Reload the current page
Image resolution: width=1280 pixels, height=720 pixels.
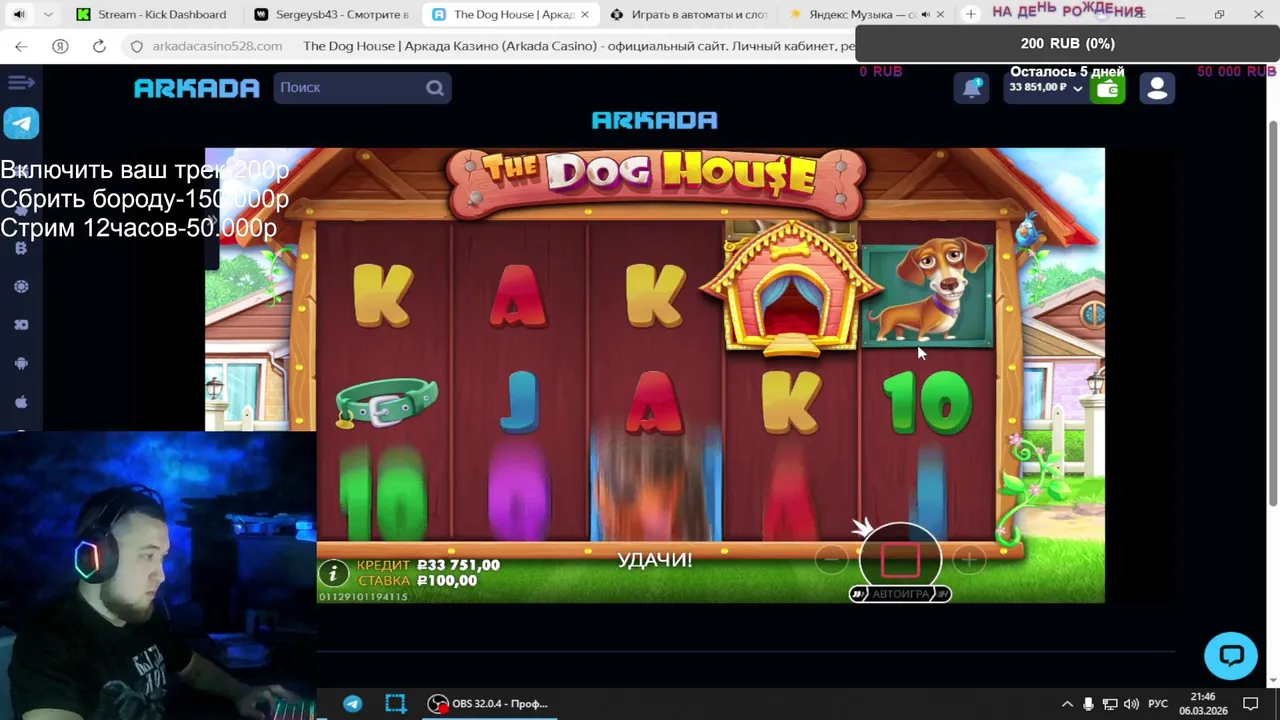[99, 46]
